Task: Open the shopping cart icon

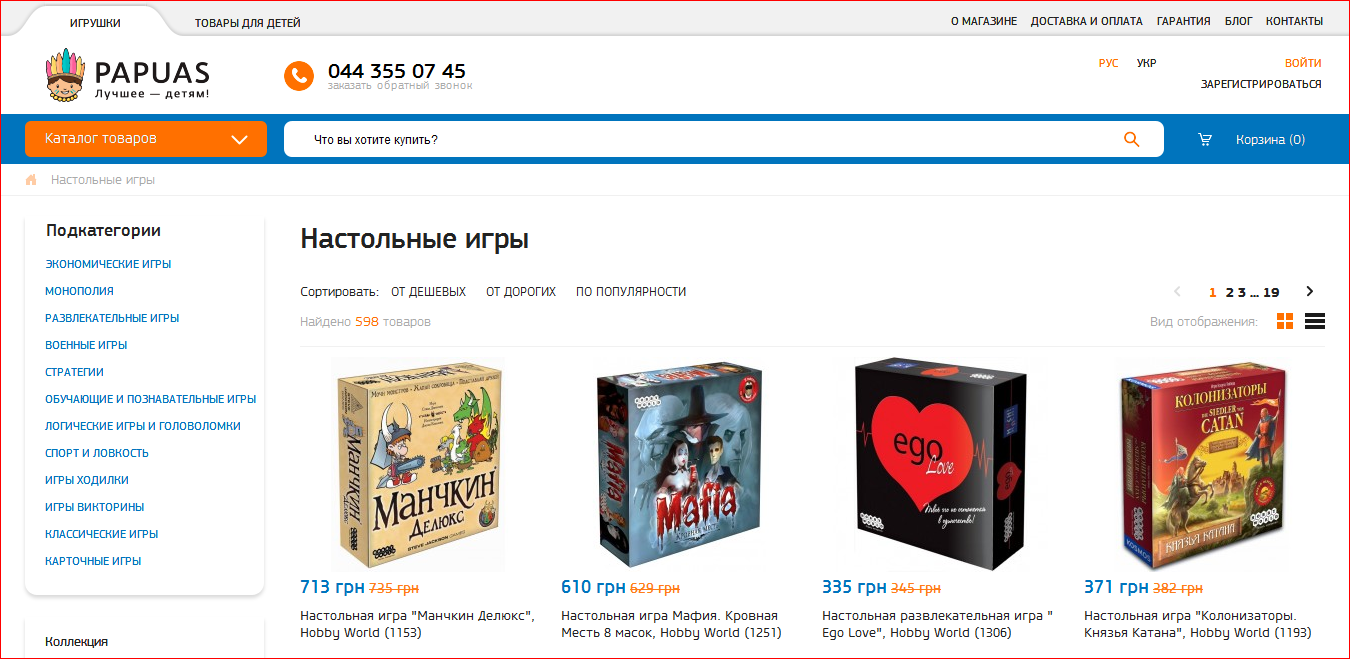Action: (1205, 139)
